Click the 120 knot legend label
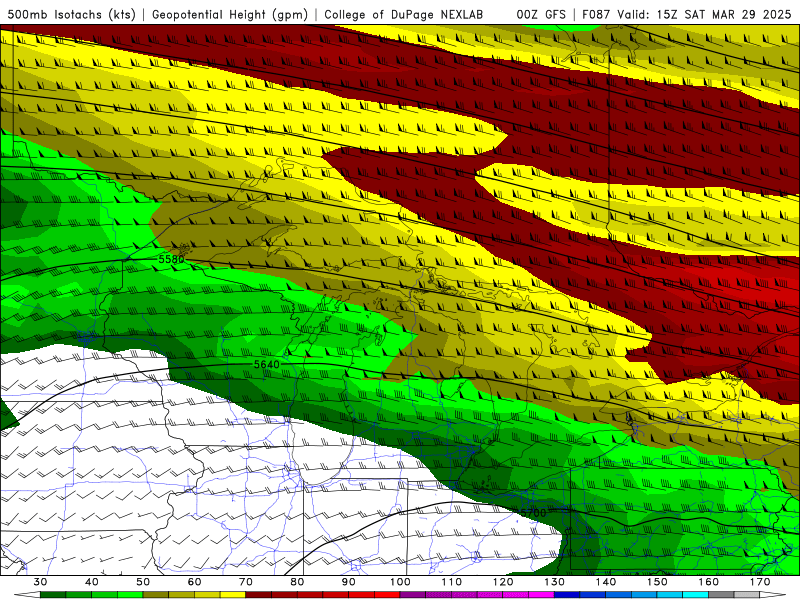This screenshot has width=800, height=600. (x=503, y=582)
